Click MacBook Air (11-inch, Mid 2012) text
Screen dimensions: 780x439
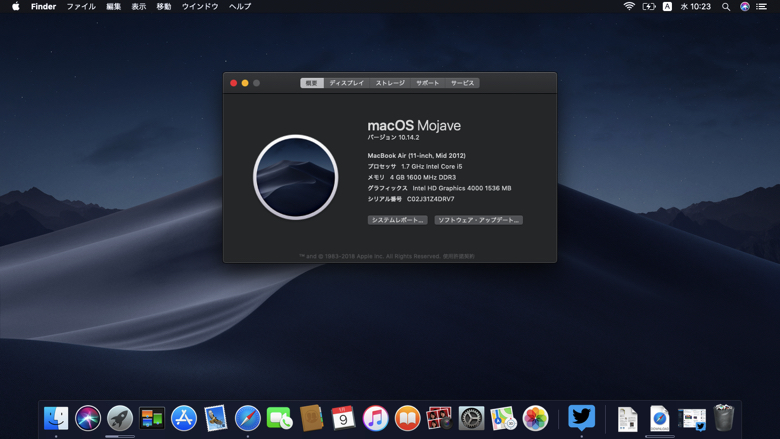coord(416,156)
